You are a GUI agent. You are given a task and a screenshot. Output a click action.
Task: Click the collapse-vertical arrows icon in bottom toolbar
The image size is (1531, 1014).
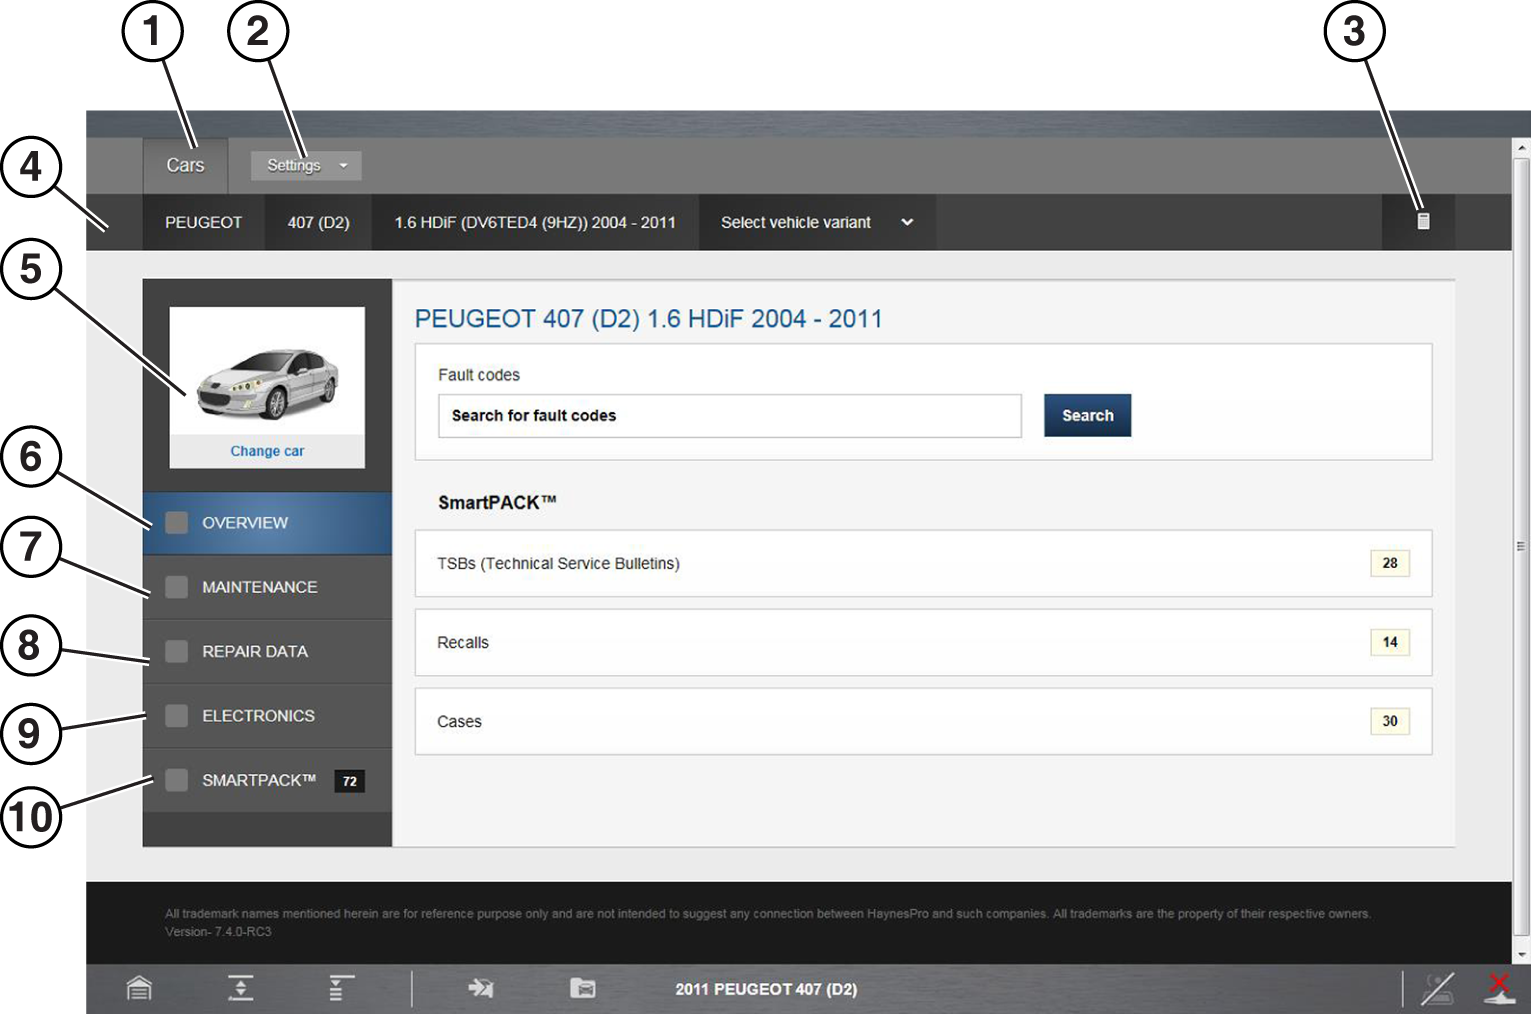[240, 988]
